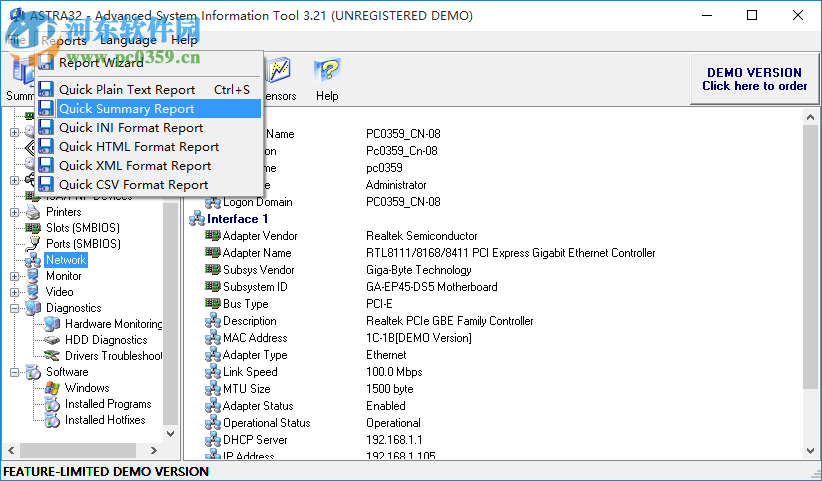Image resolution: width=822 pixels, height=481 pixels.
Task: Open the Help menu in menu bar
Action: pos(184,40)
